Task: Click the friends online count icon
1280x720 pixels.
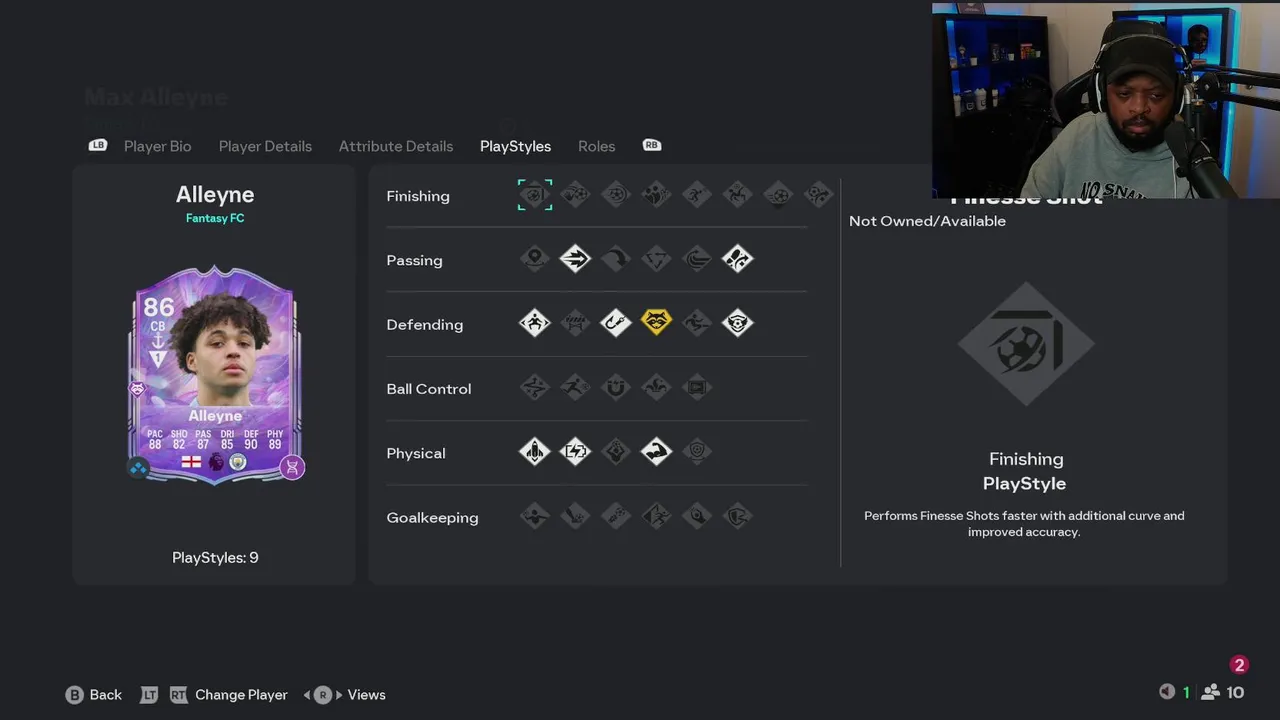Action: [x=1211, y=692]
